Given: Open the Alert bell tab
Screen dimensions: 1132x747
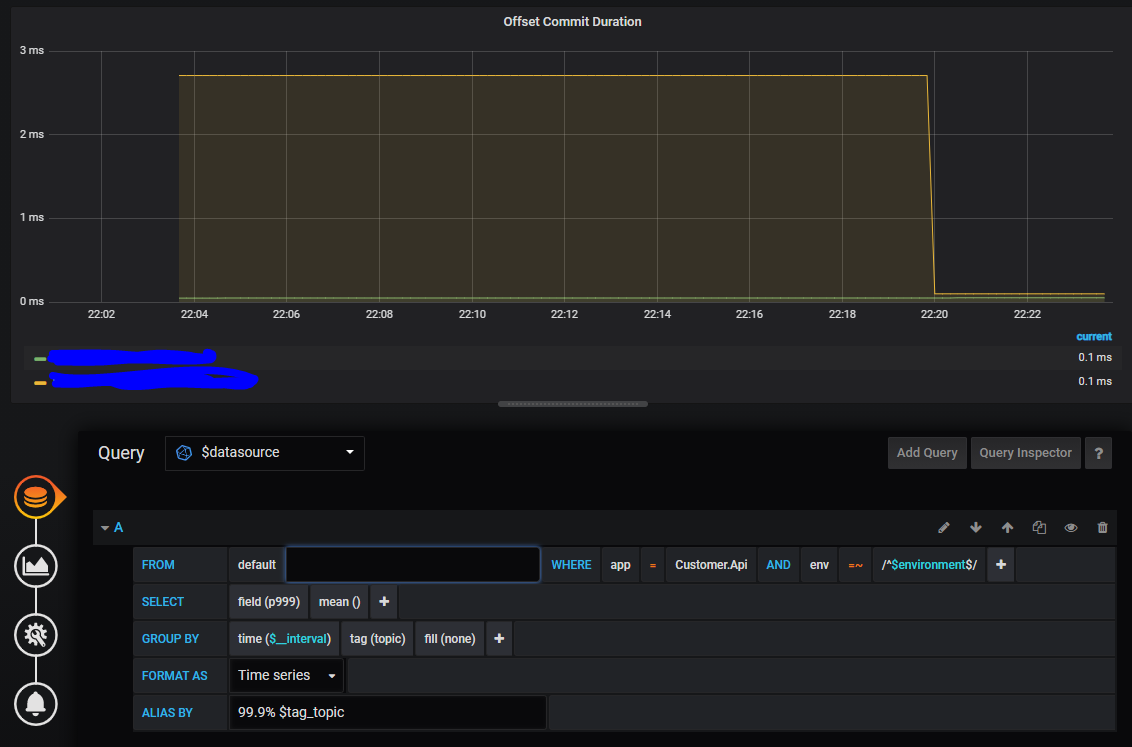Looking at the screenshot, I should click(x=36, y=703).
